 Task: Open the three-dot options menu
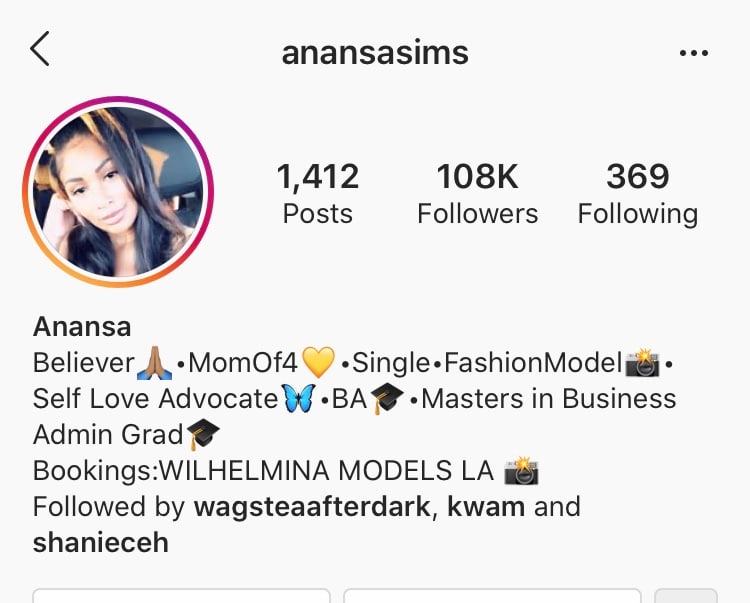coord(694,53)
